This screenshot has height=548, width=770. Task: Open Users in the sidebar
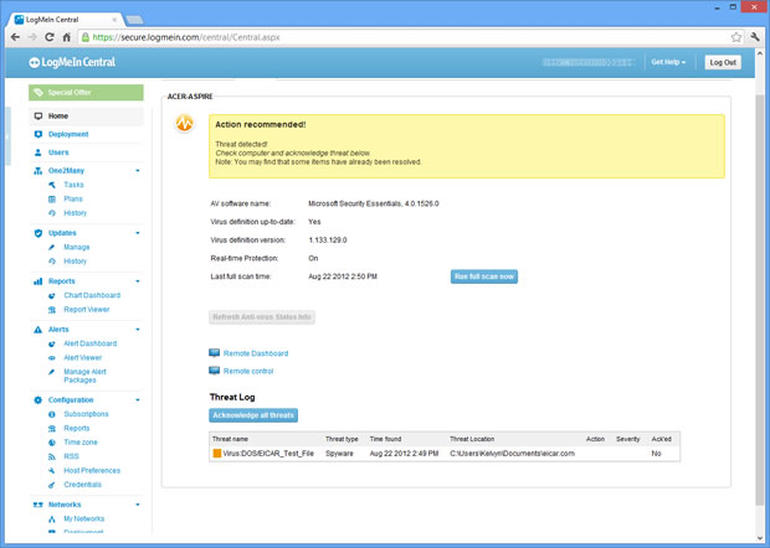pyautogui.click(x=58, y=152)
